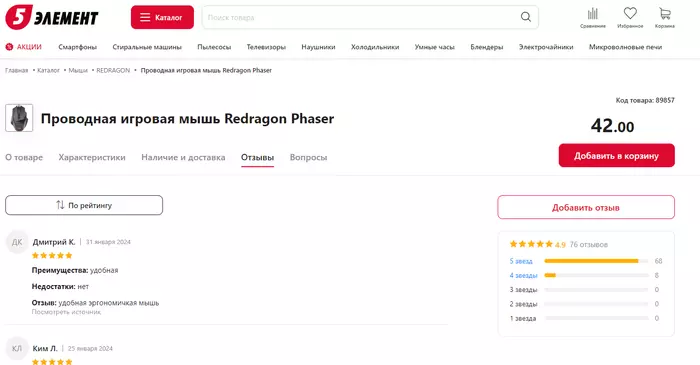
Task: Click the REDRAGON breadcrumb
Action: point(113,70)
